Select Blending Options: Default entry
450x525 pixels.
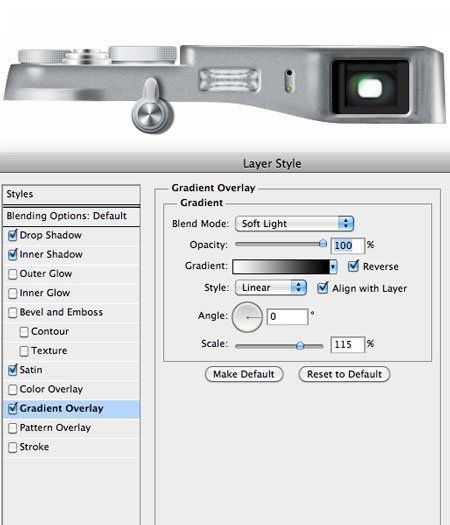click(x=71, y=216)
